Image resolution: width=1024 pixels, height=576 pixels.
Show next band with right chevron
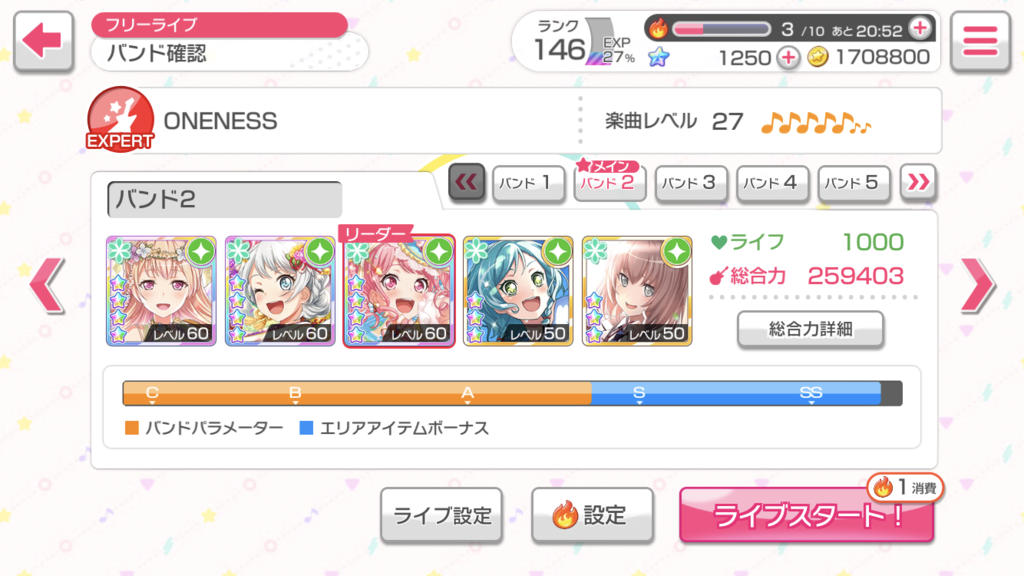977,285
